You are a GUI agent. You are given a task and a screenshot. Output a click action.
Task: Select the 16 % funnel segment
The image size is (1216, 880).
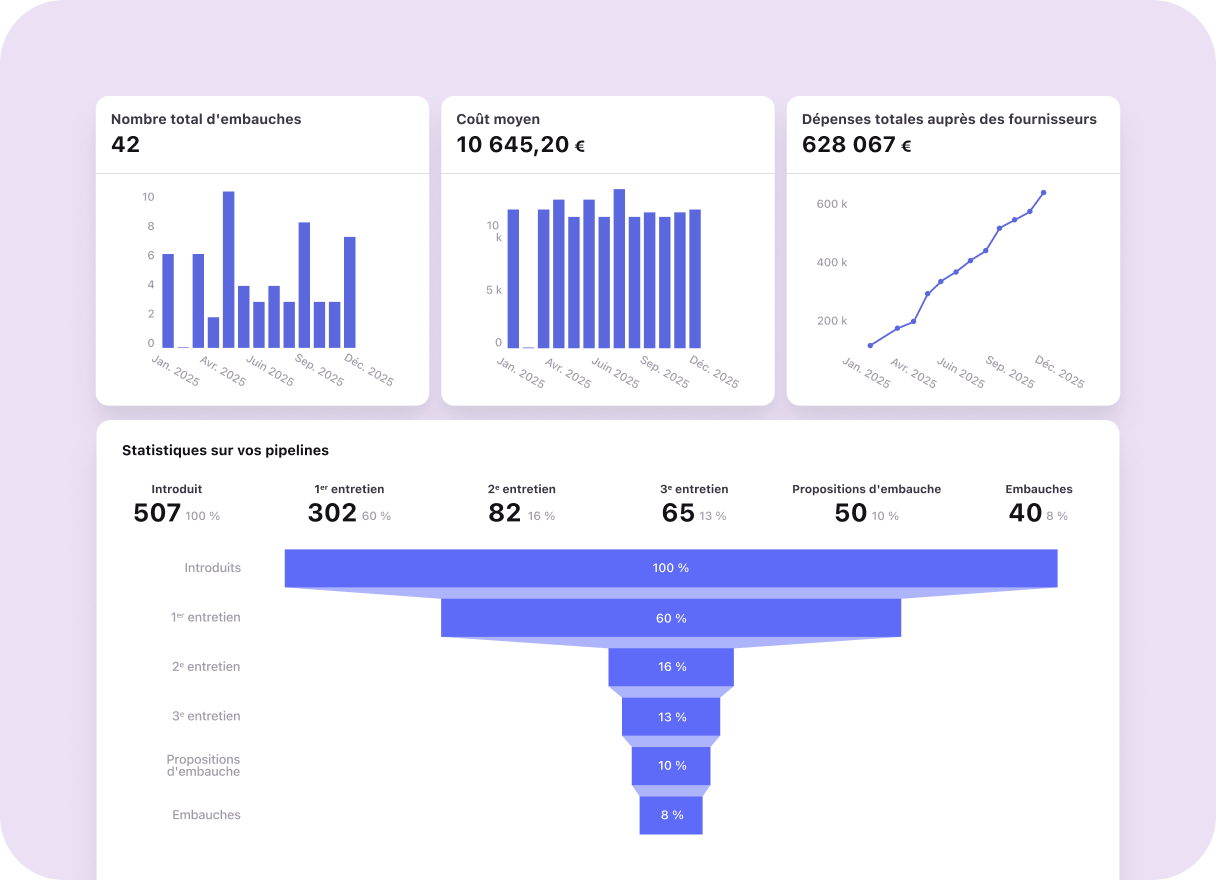coord(671,667)
